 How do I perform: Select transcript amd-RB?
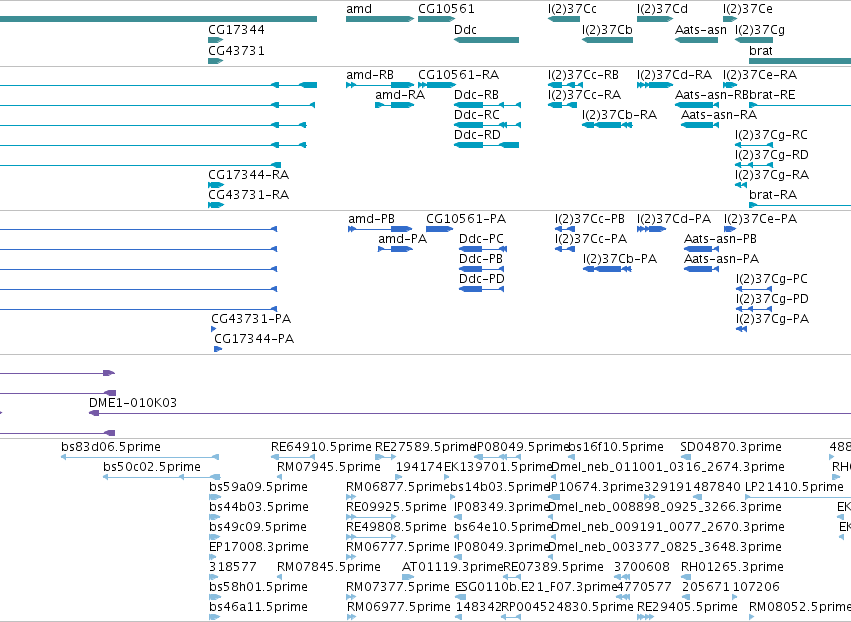pos(370,74)
